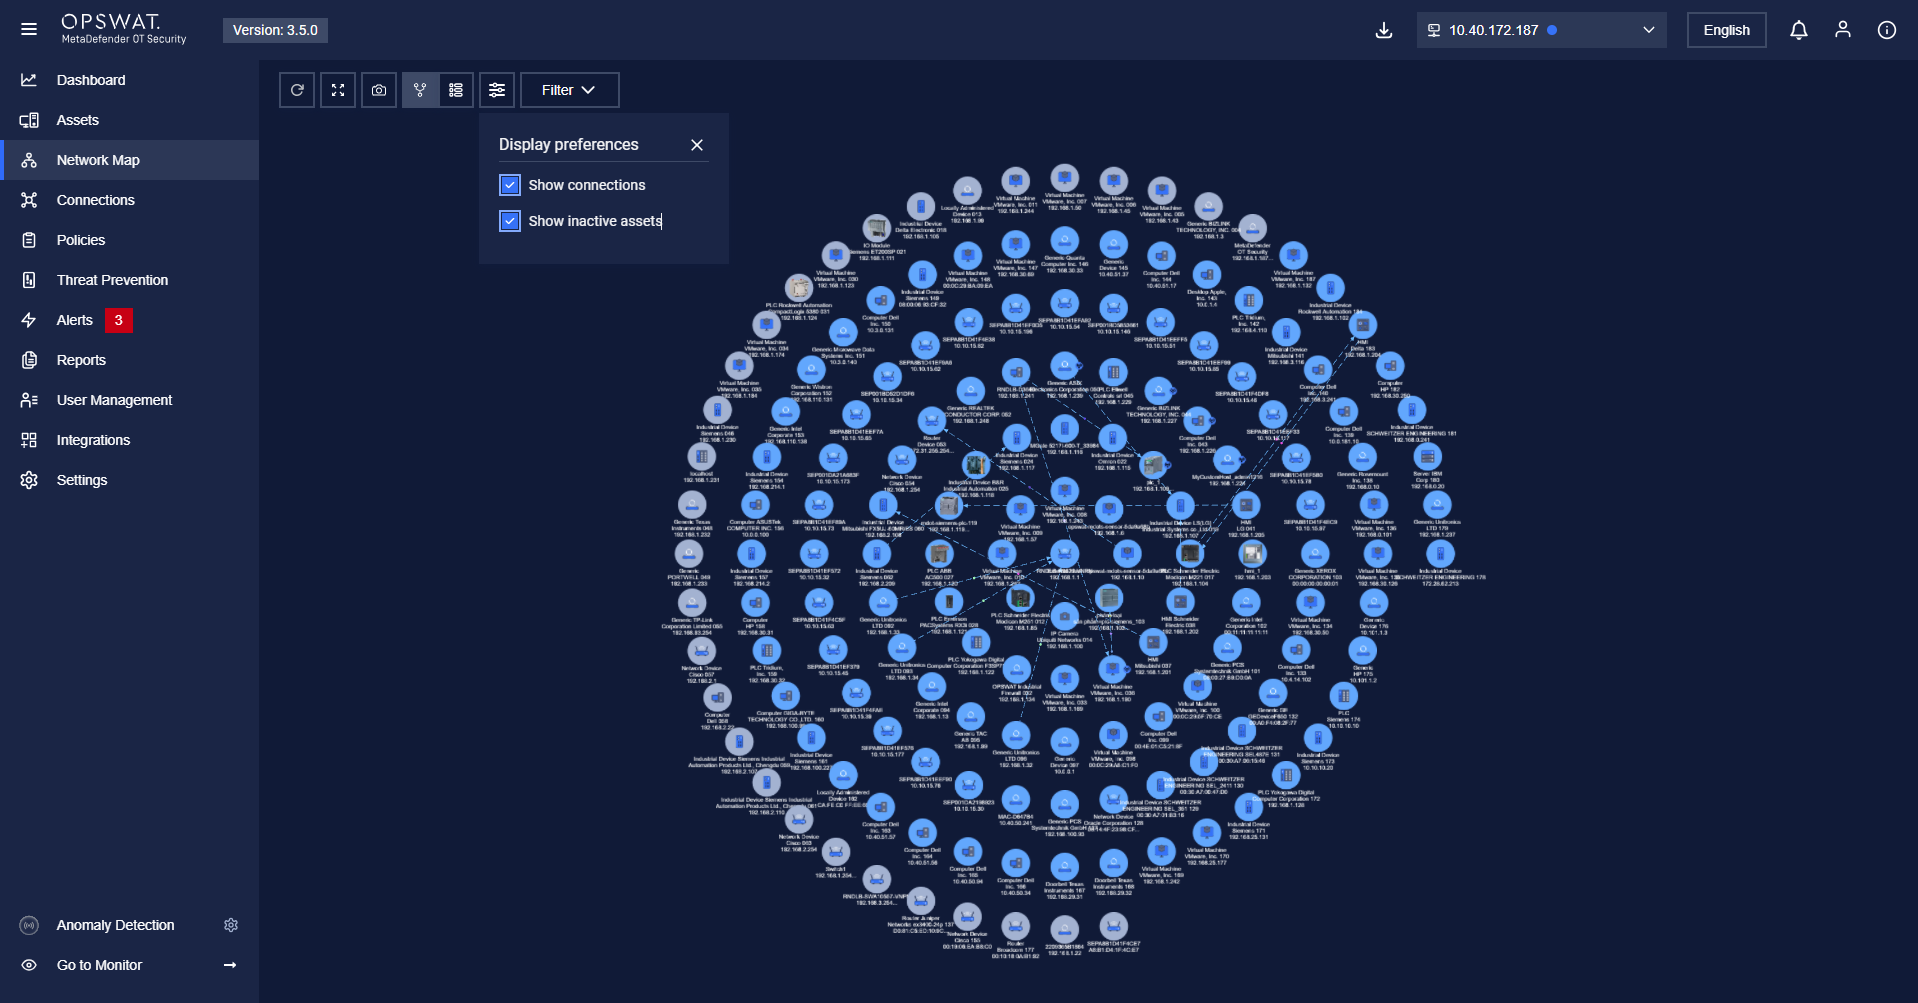Open display preferences slider icon
This screenshot has height=1003, width=1918.
tap(497, 90)
